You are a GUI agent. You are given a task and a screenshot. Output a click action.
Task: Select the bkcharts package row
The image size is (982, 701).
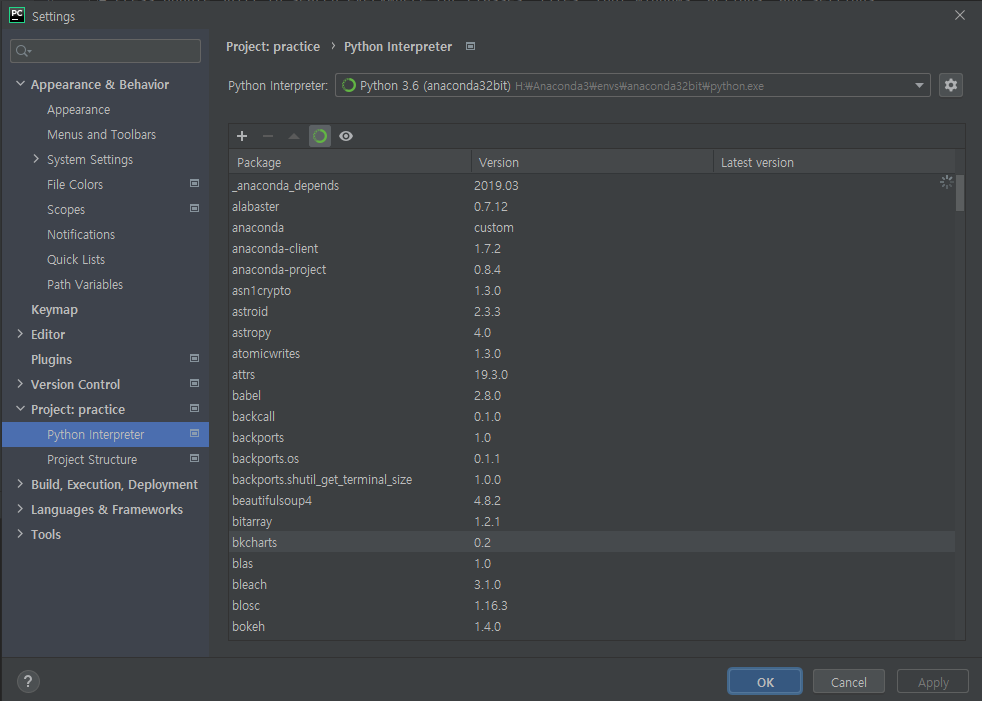592,543
